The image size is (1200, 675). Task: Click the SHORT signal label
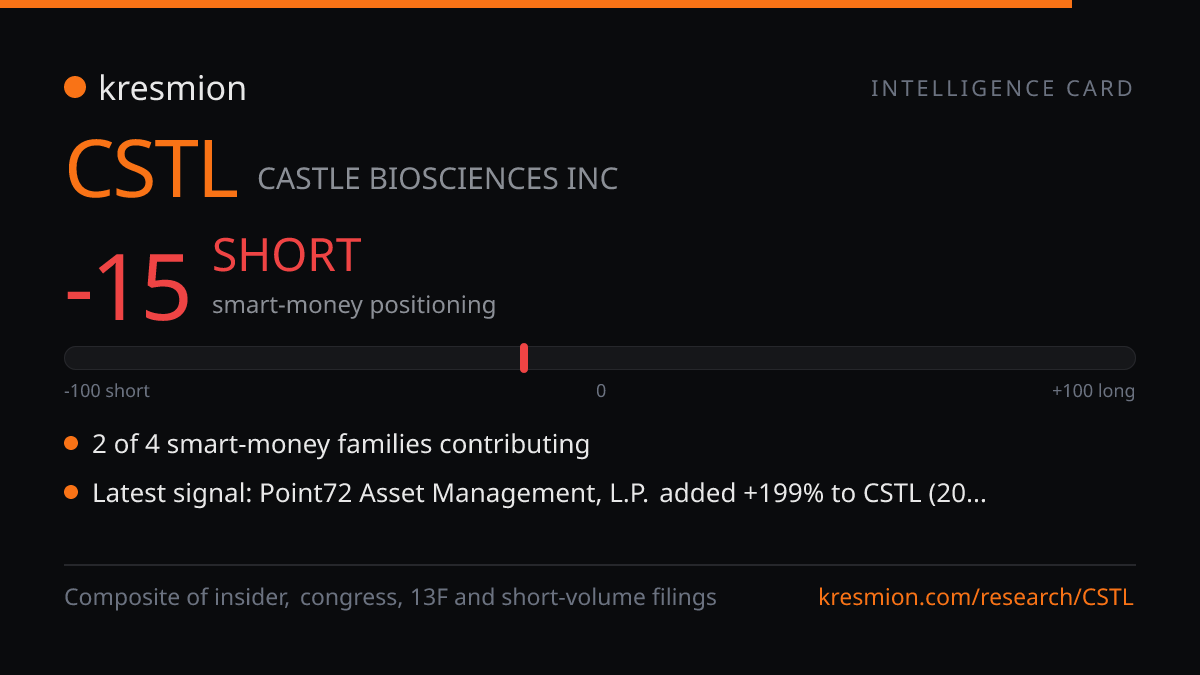coord(286,256)
